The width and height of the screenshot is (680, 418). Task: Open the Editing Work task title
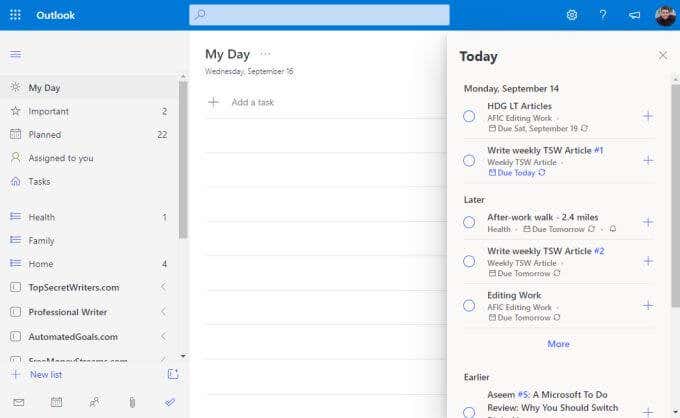point(514,295)
